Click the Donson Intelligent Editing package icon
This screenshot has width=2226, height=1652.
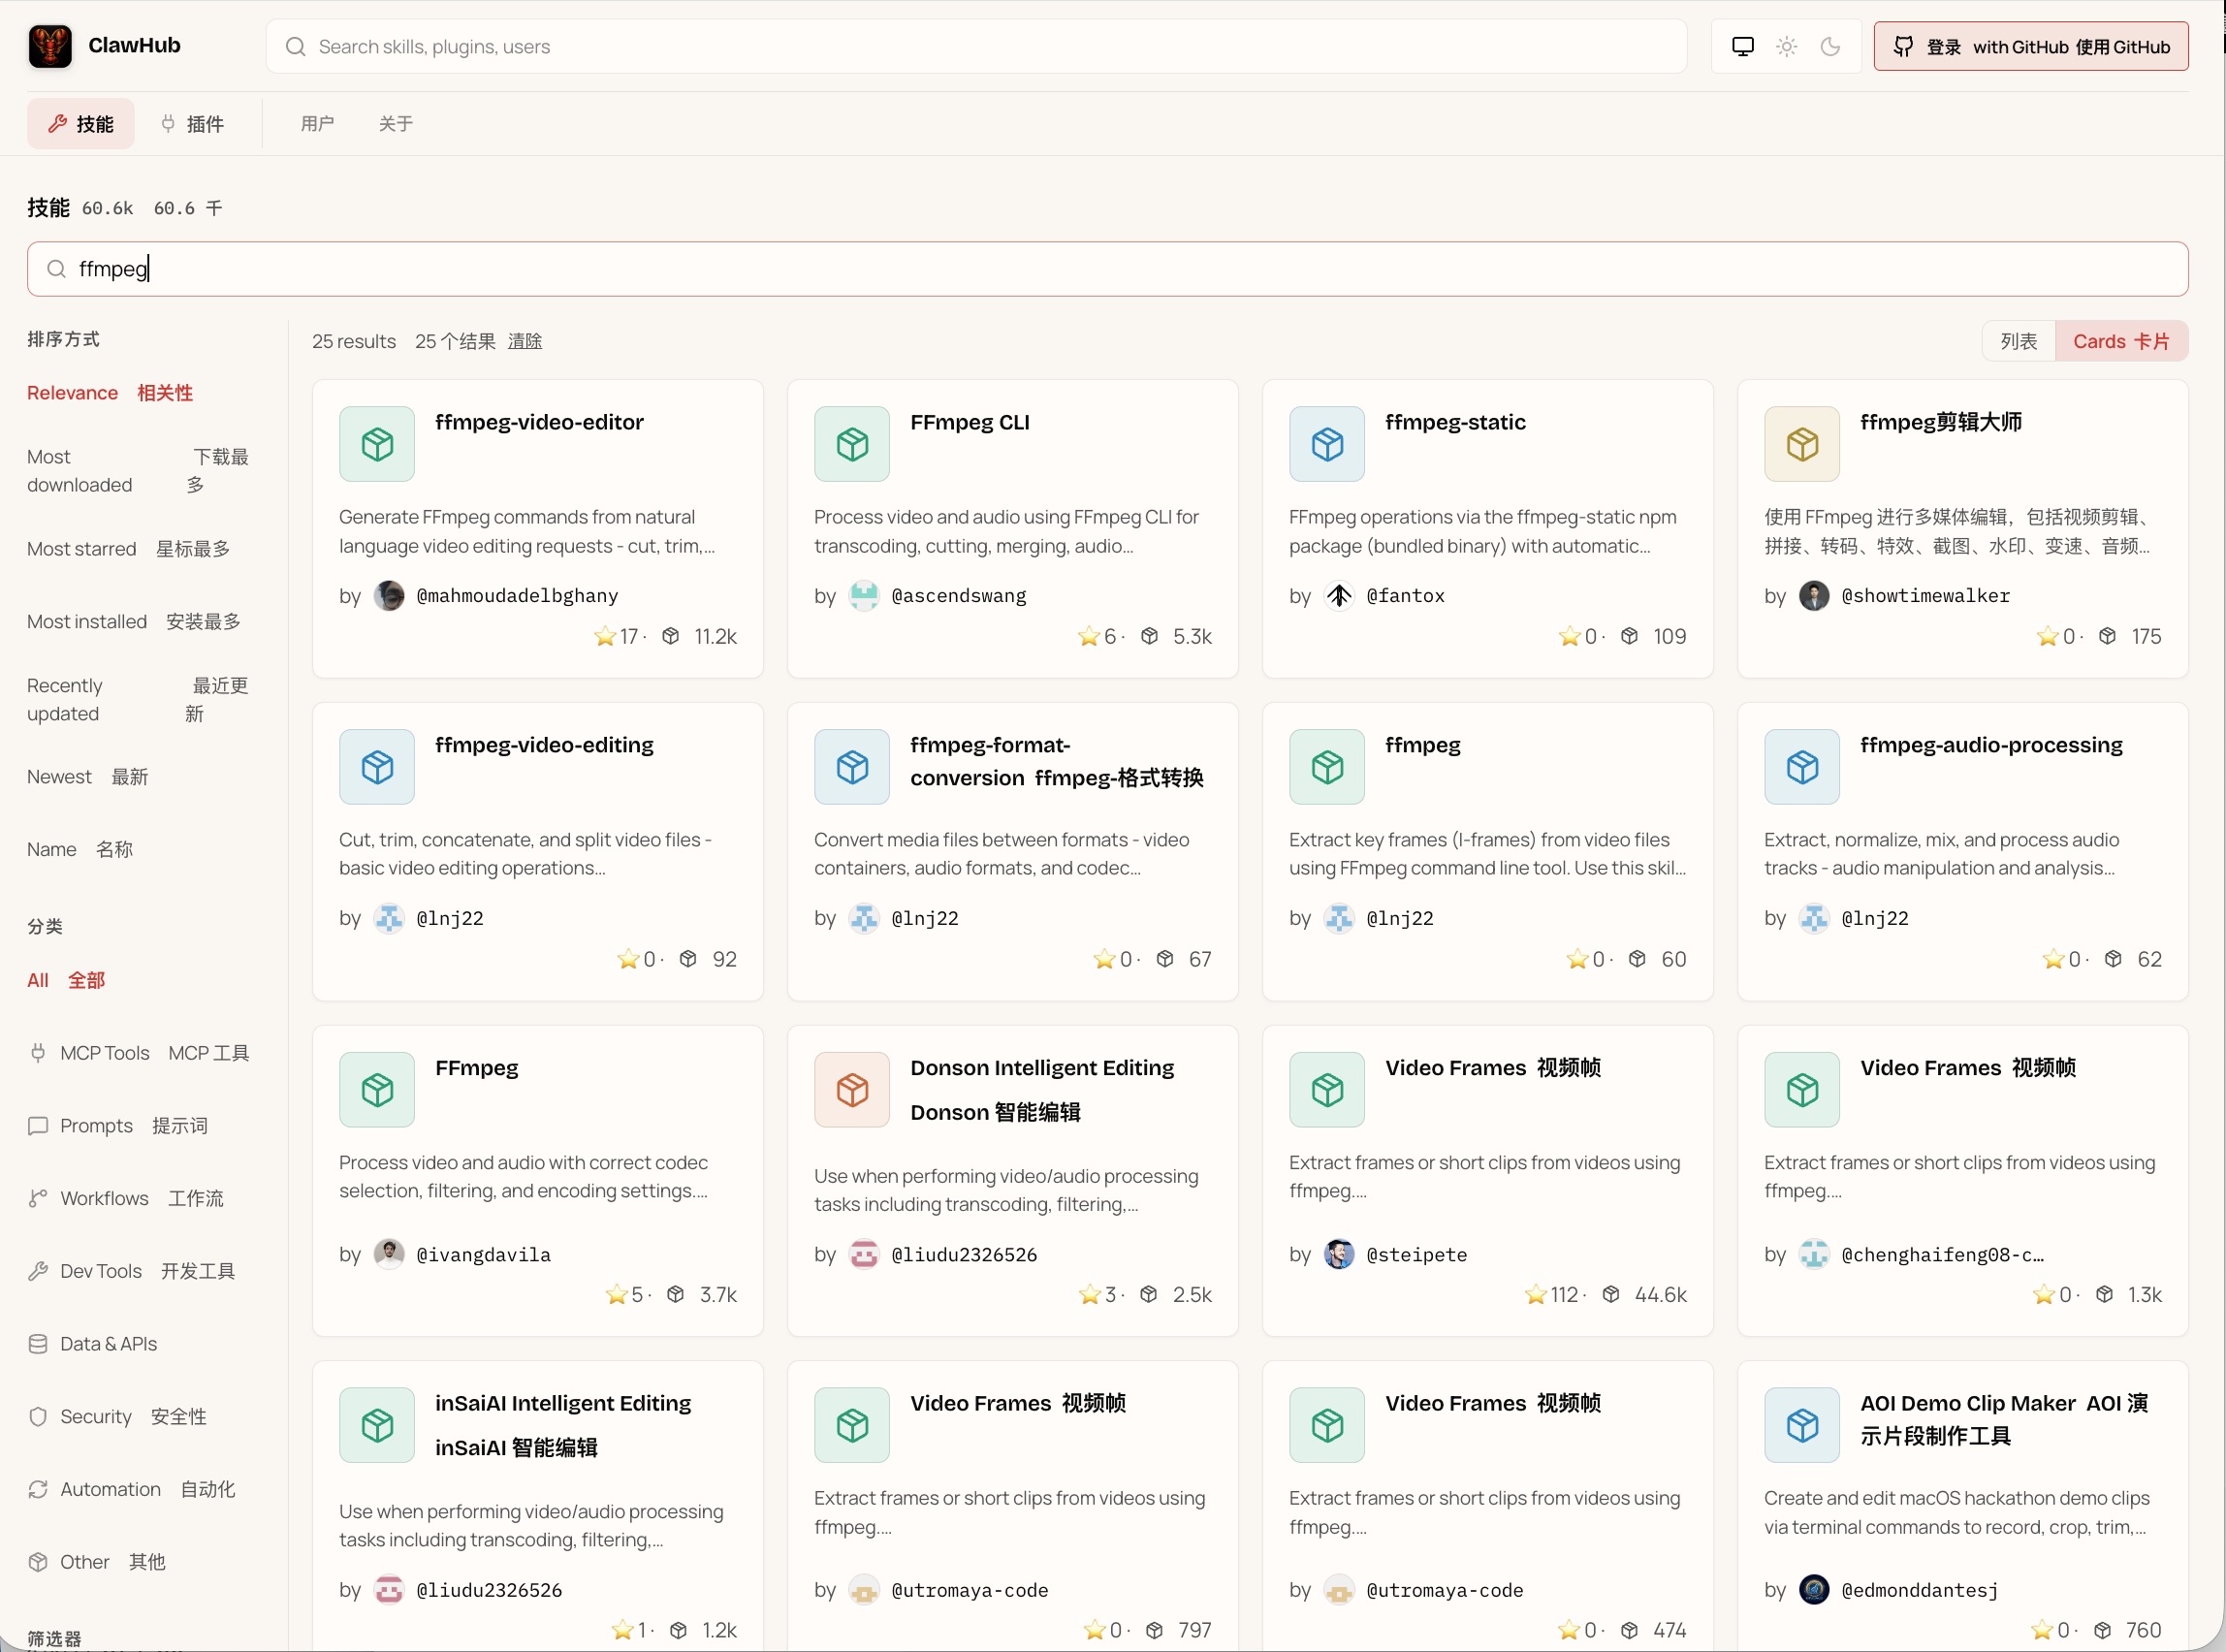(x=852, y=1090)
